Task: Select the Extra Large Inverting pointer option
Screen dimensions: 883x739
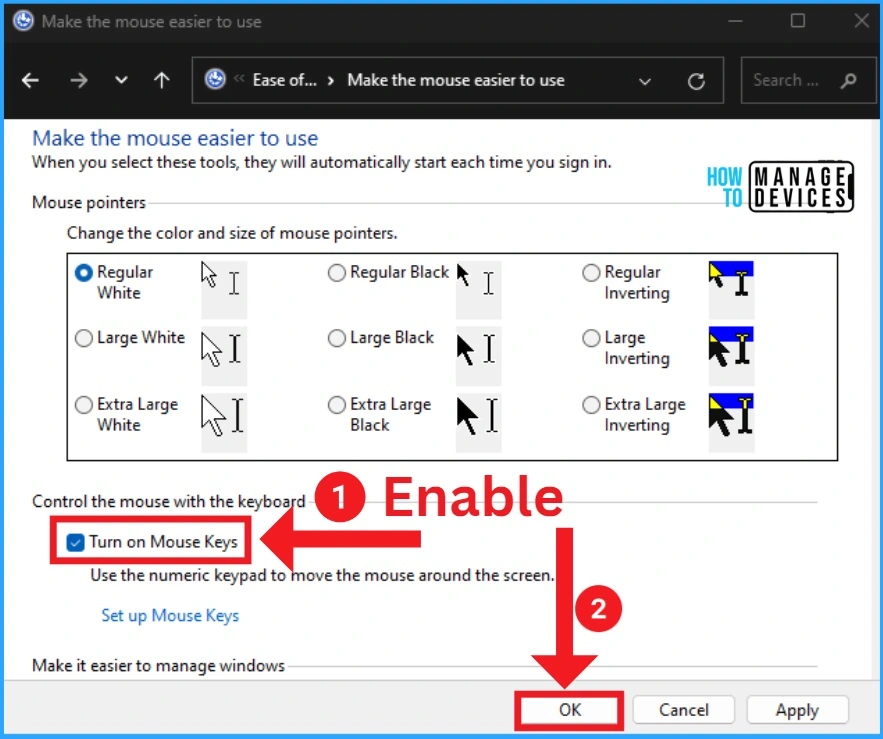Action: (591, 405)
